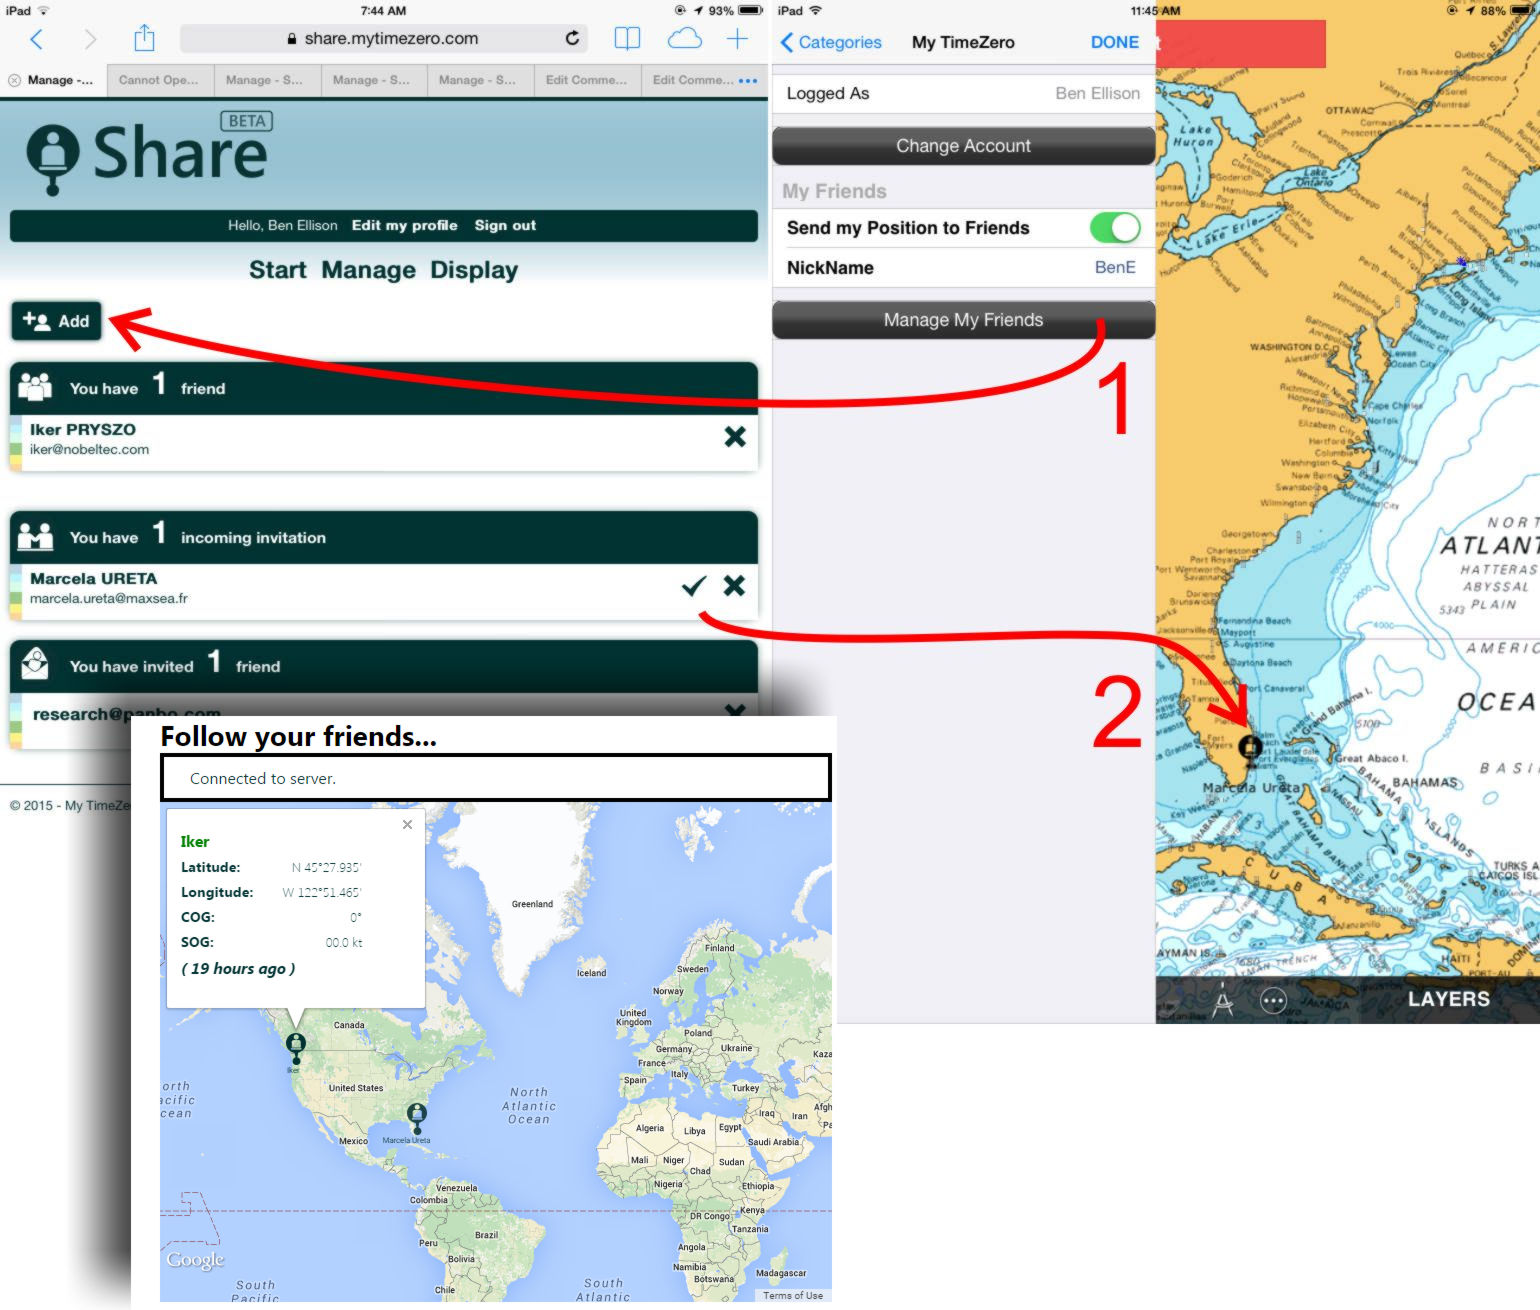Close the first Manage tab
This screenshot has height=1310, width=1540.
pyautogui.click(x=15, y=80)
